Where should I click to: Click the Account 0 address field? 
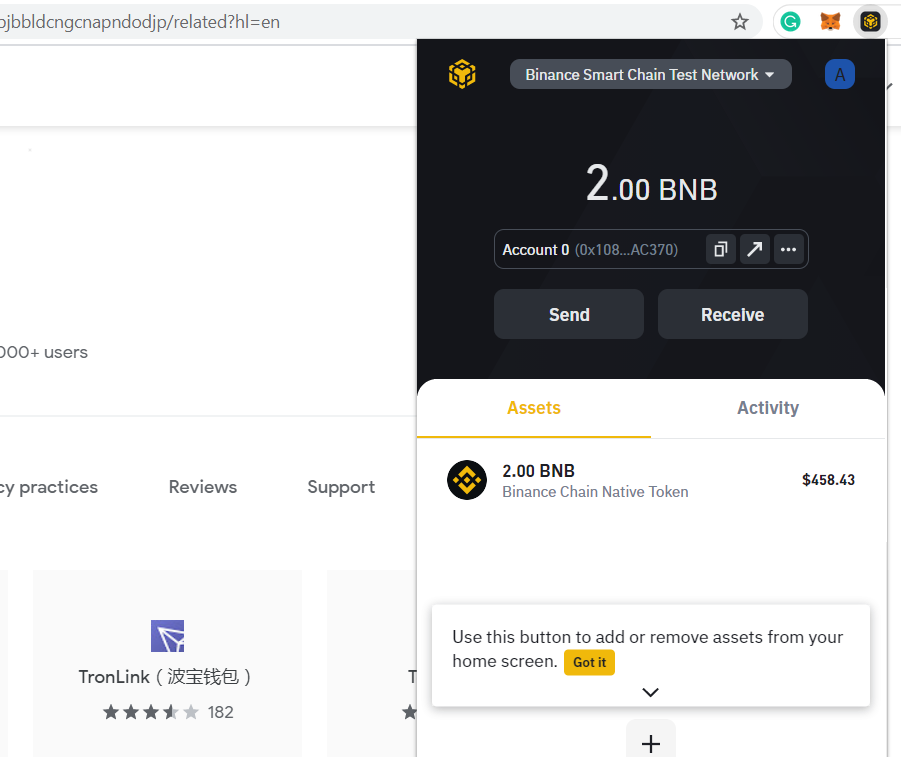pos(651,249)
